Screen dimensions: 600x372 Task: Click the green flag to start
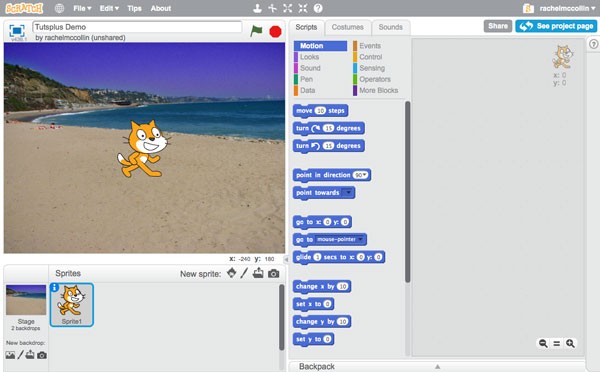(256, 31)
